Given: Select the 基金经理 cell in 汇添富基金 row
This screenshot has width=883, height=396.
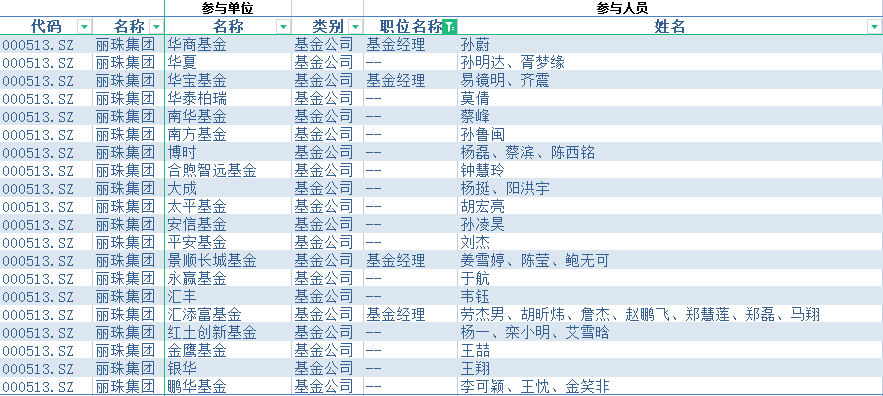Looking at the screenshot, I should [x=411, y=314].
